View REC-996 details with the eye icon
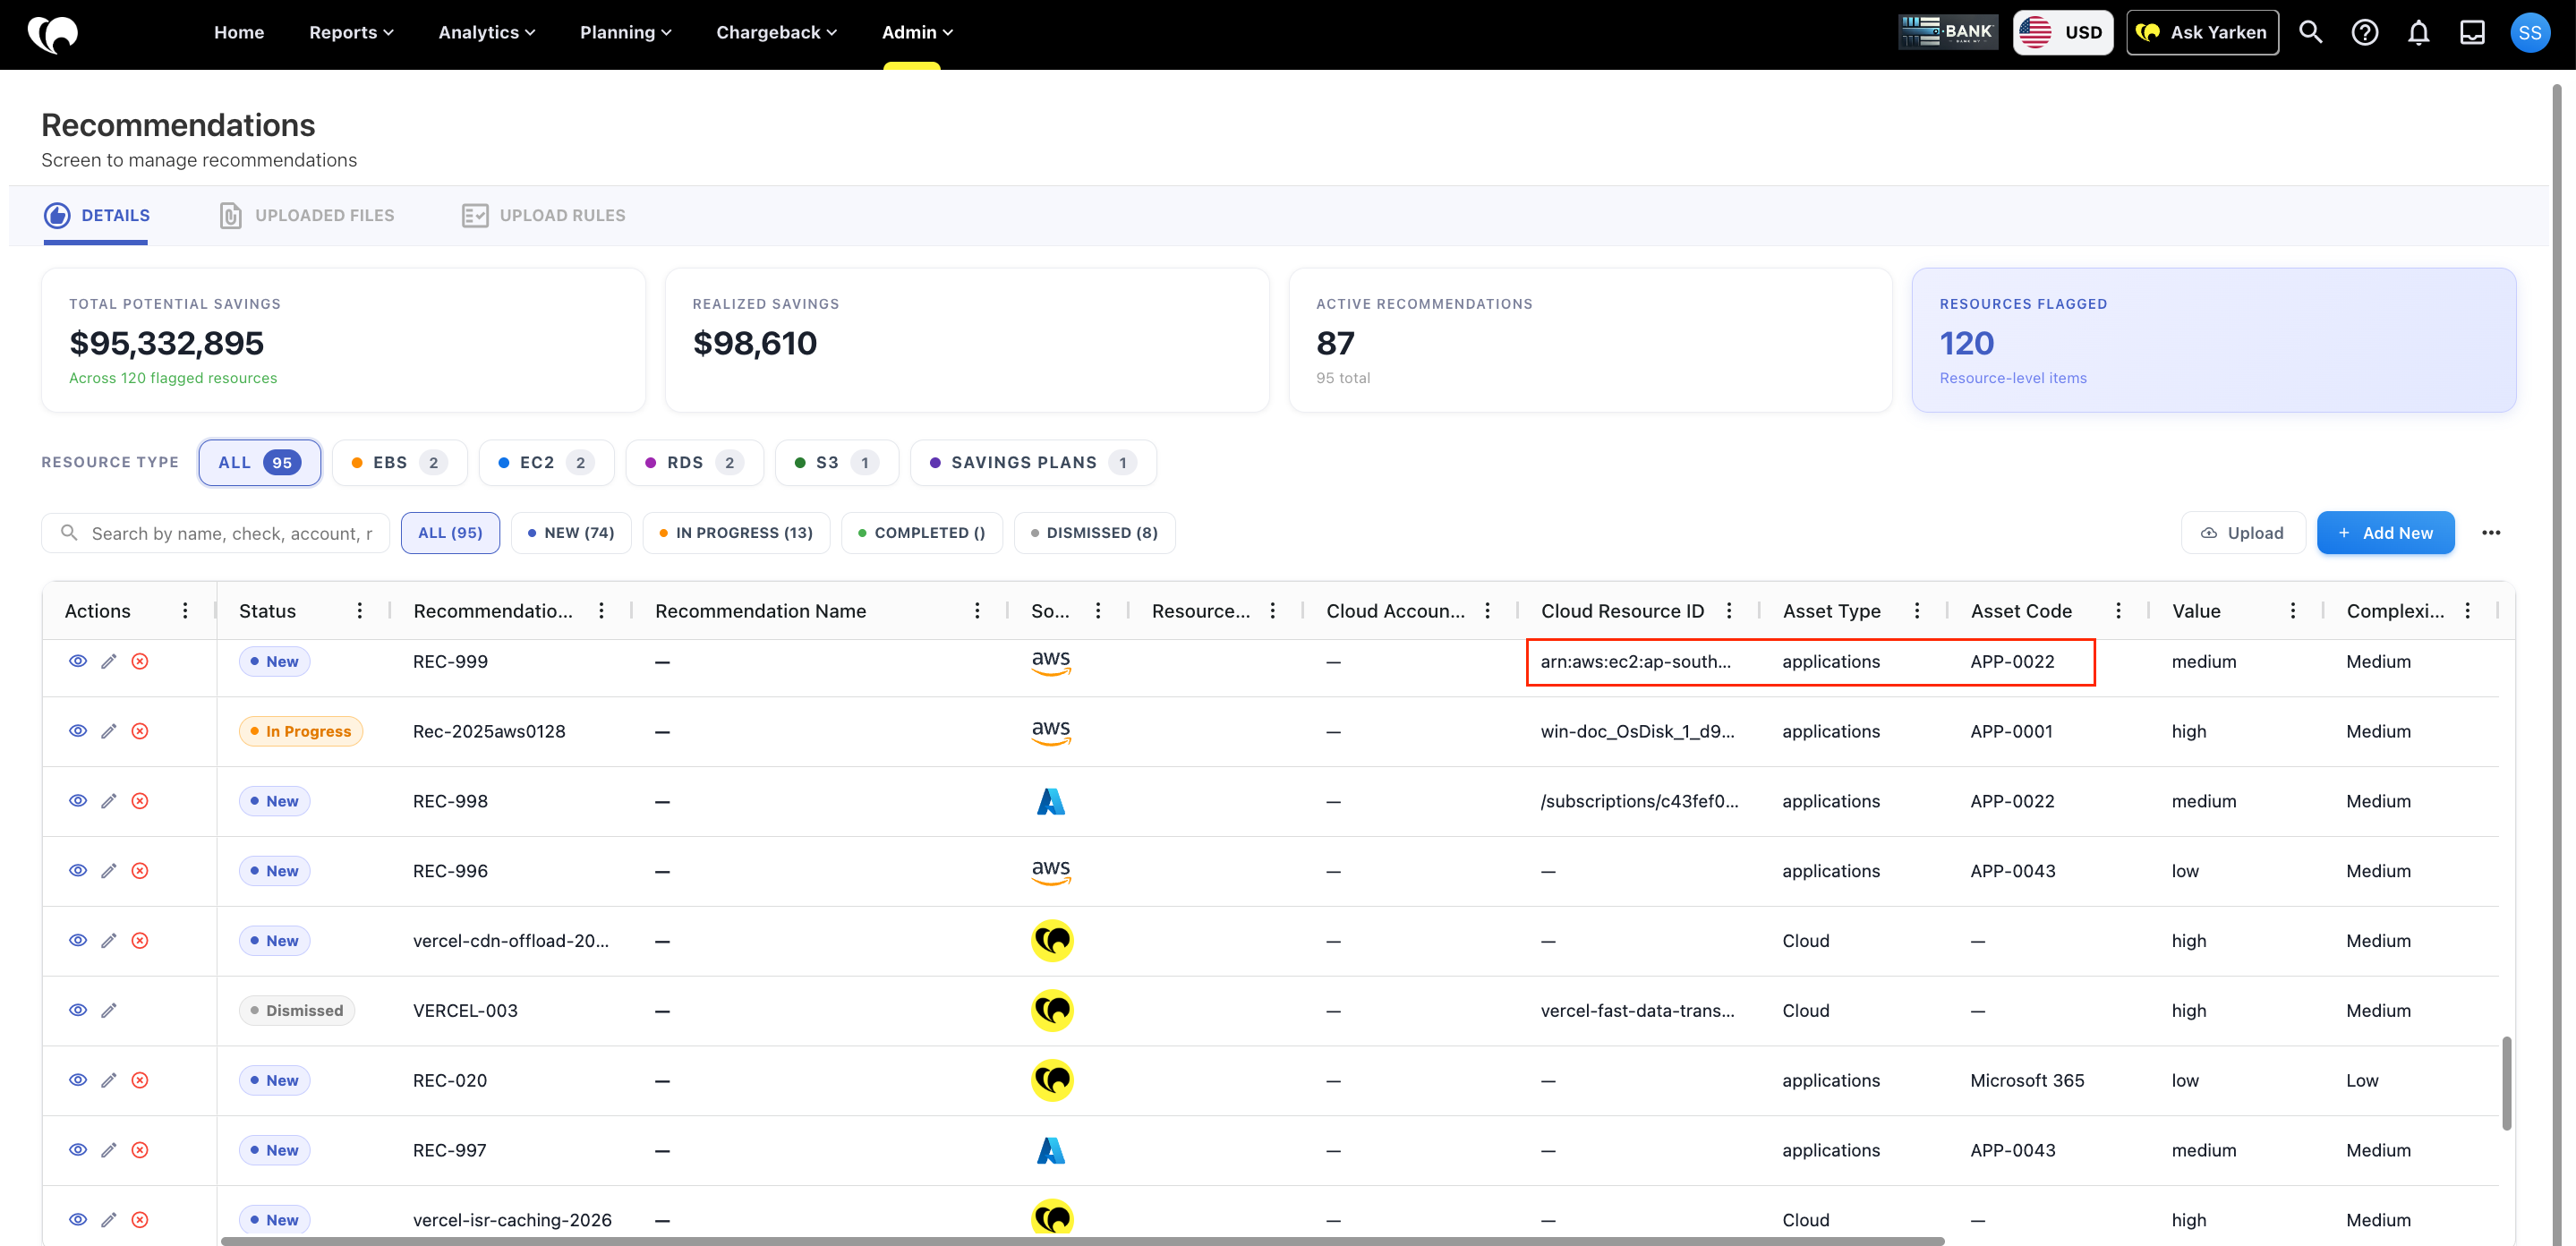 (x=78, y=871)
